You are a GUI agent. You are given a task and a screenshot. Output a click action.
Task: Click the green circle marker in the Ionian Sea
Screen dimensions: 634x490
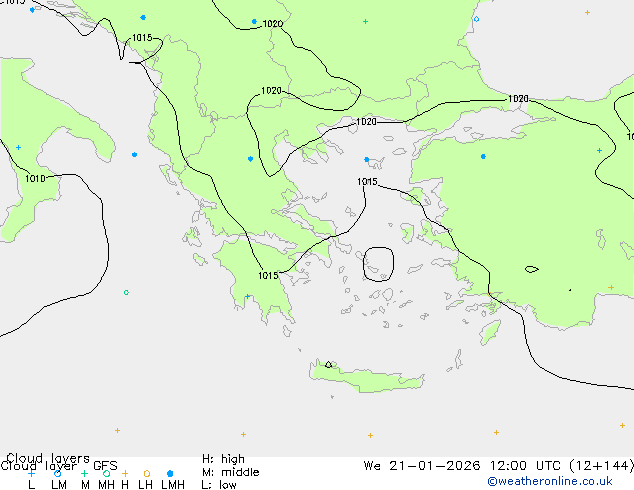click(x=126, y=292)
